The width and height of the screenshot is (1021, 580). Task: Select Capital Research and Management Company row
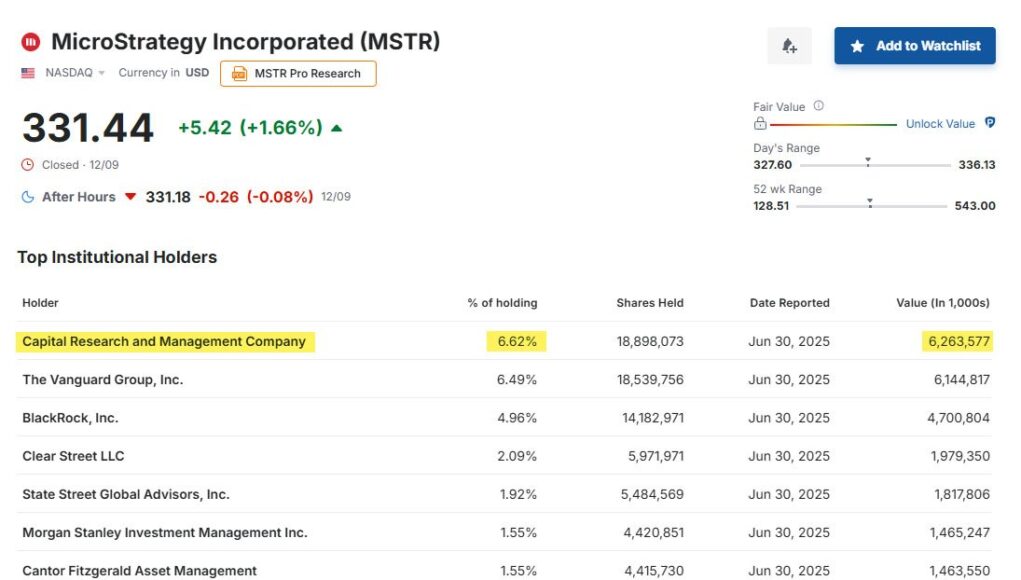pos(505,341)
